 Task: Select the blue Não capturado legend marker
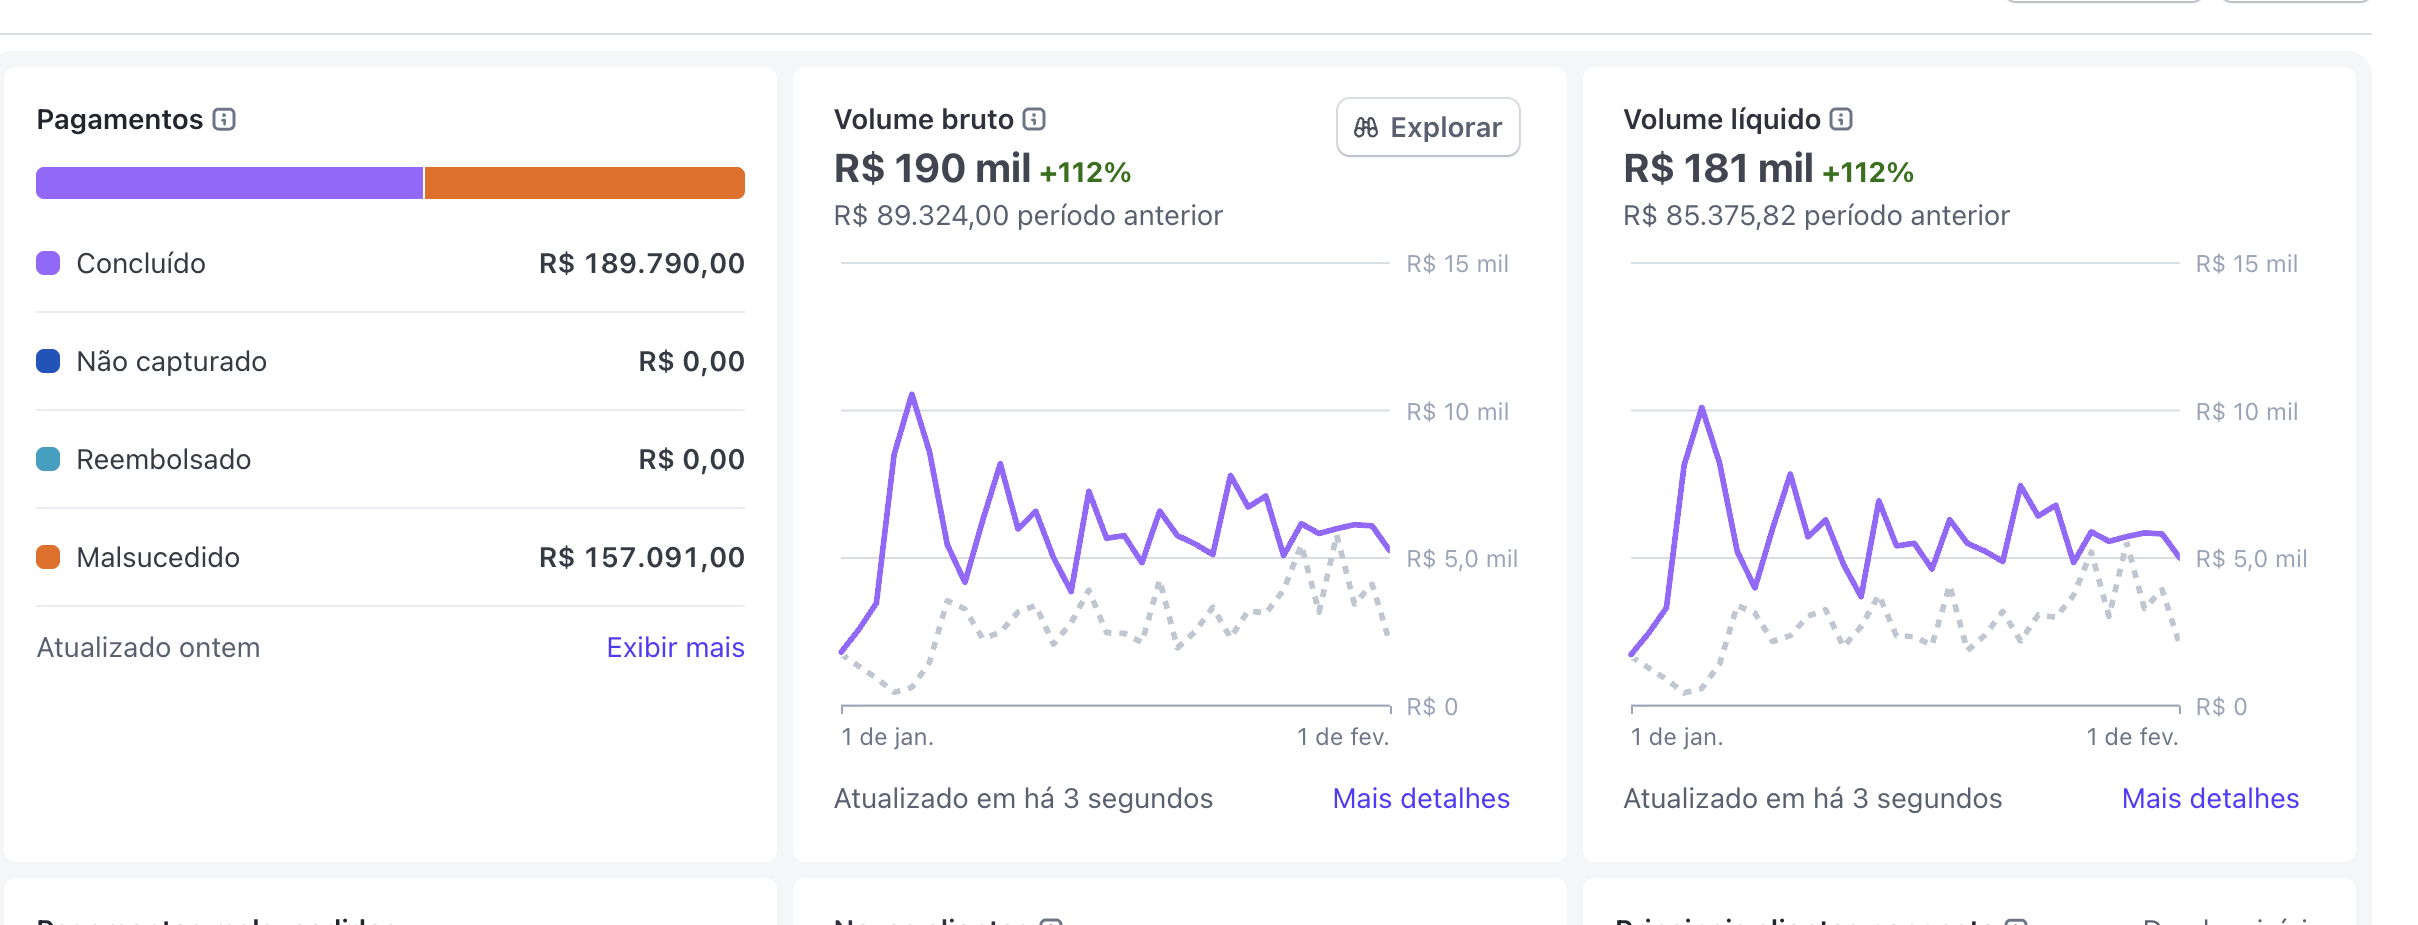[47, 361]
